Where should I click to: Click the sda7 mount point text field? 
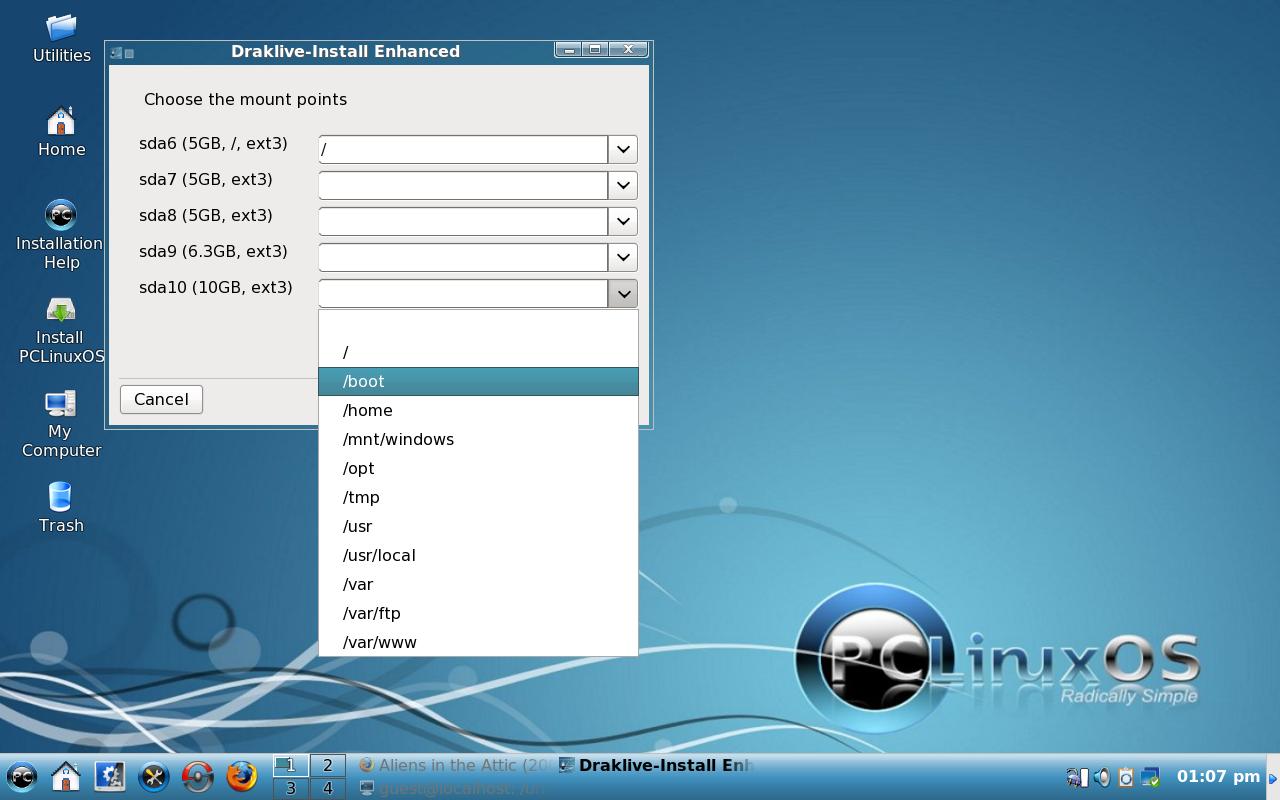463,185
